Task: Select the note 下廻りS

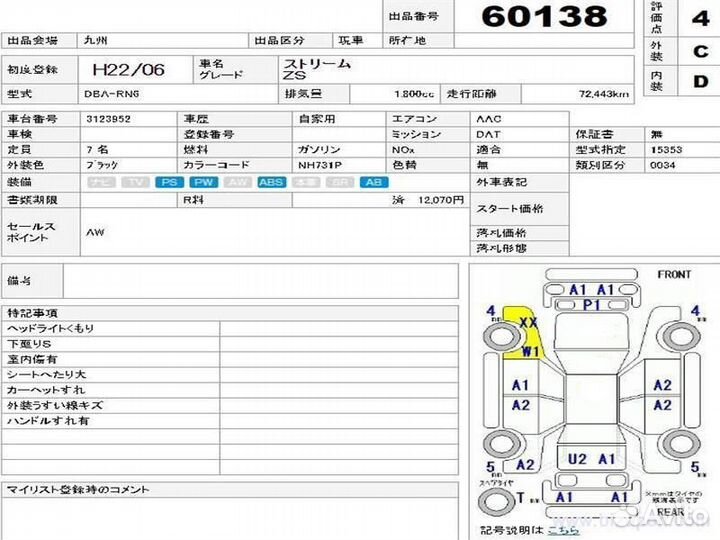Action: (x=29, y=344)
